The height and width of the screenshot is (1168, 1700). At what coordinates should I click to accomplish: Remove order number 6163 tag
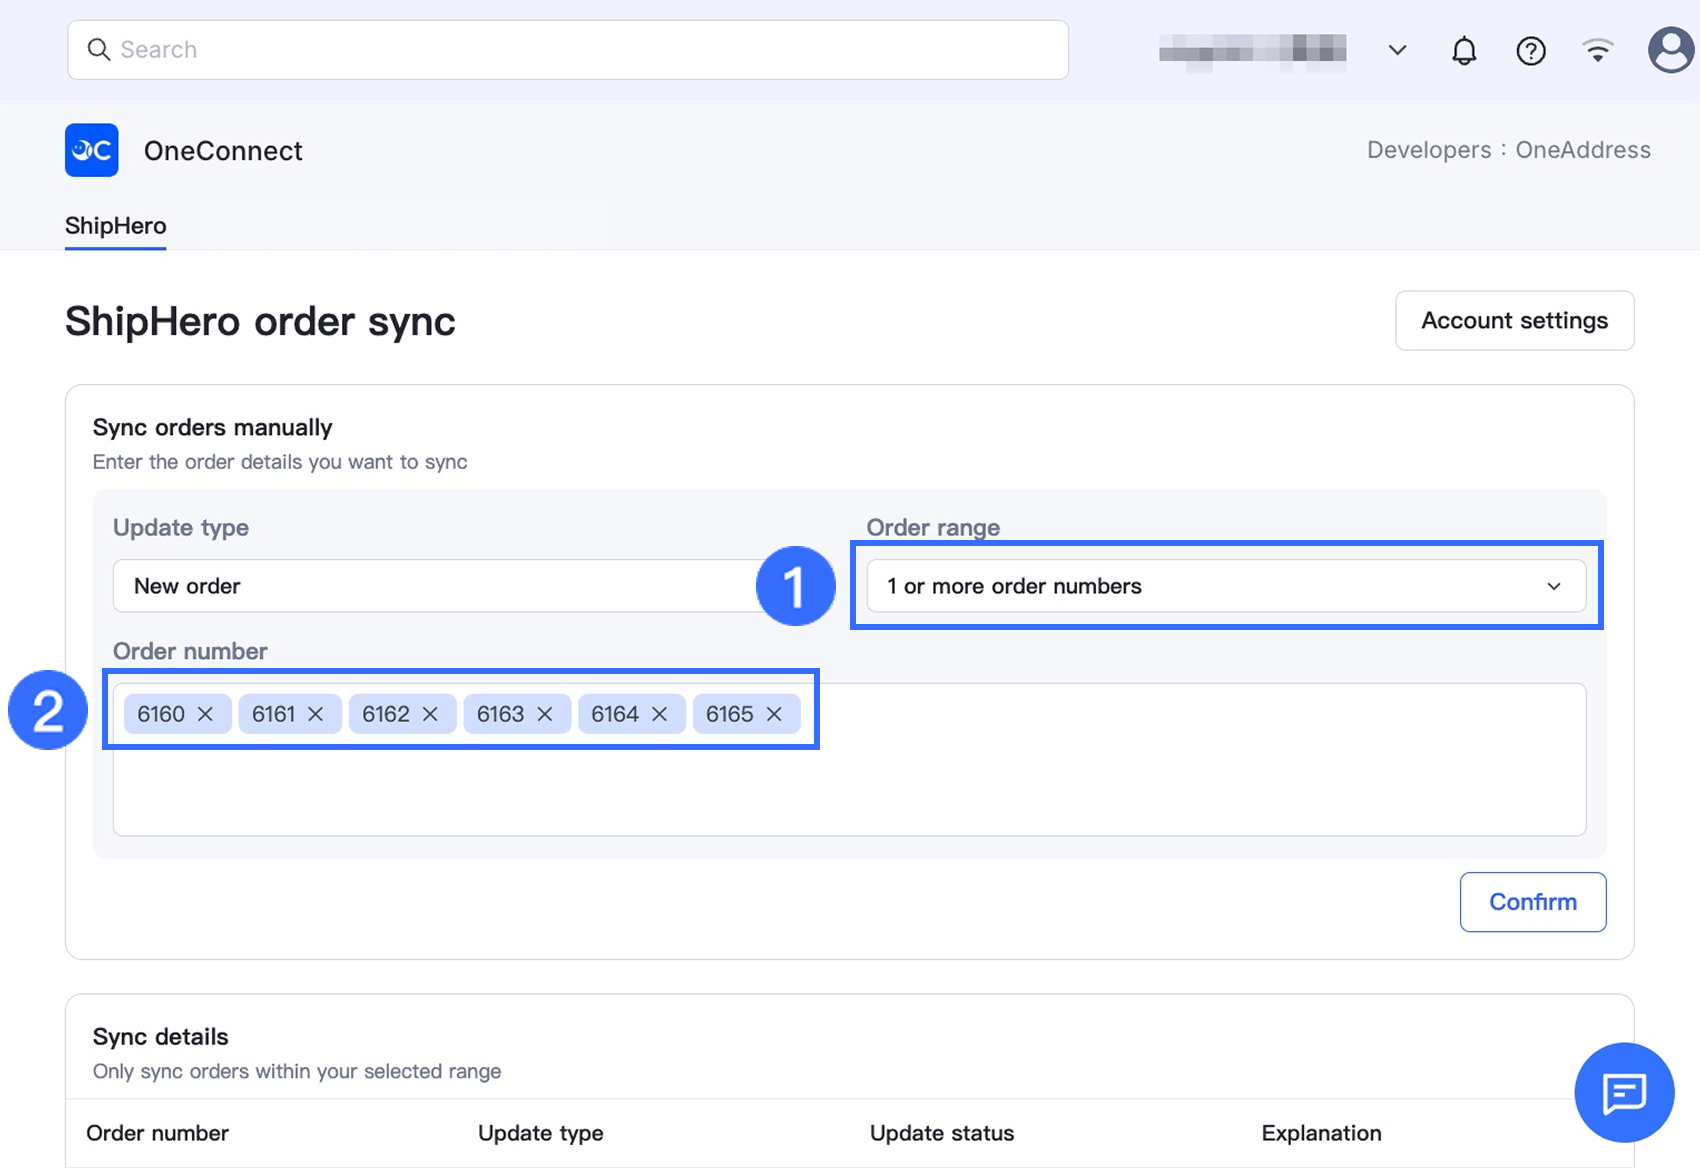coord(545,714)
